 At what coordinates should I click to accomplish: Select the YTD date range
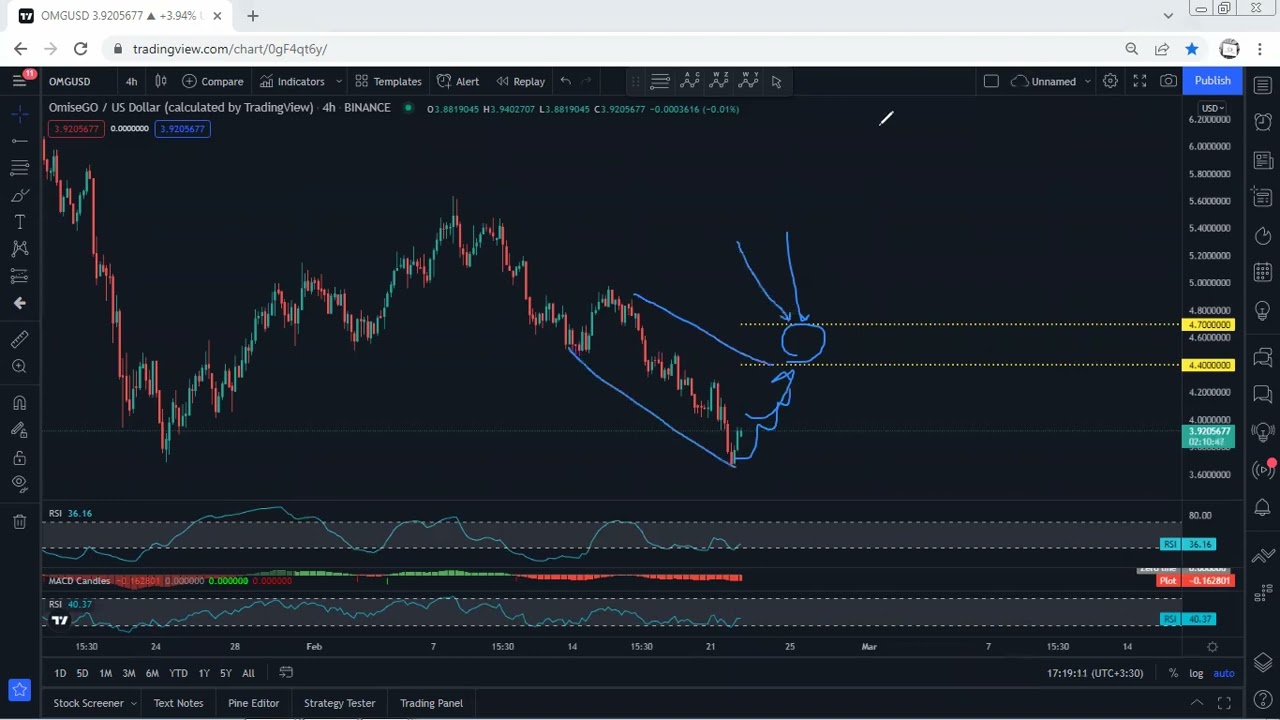(x=178, y=674)
